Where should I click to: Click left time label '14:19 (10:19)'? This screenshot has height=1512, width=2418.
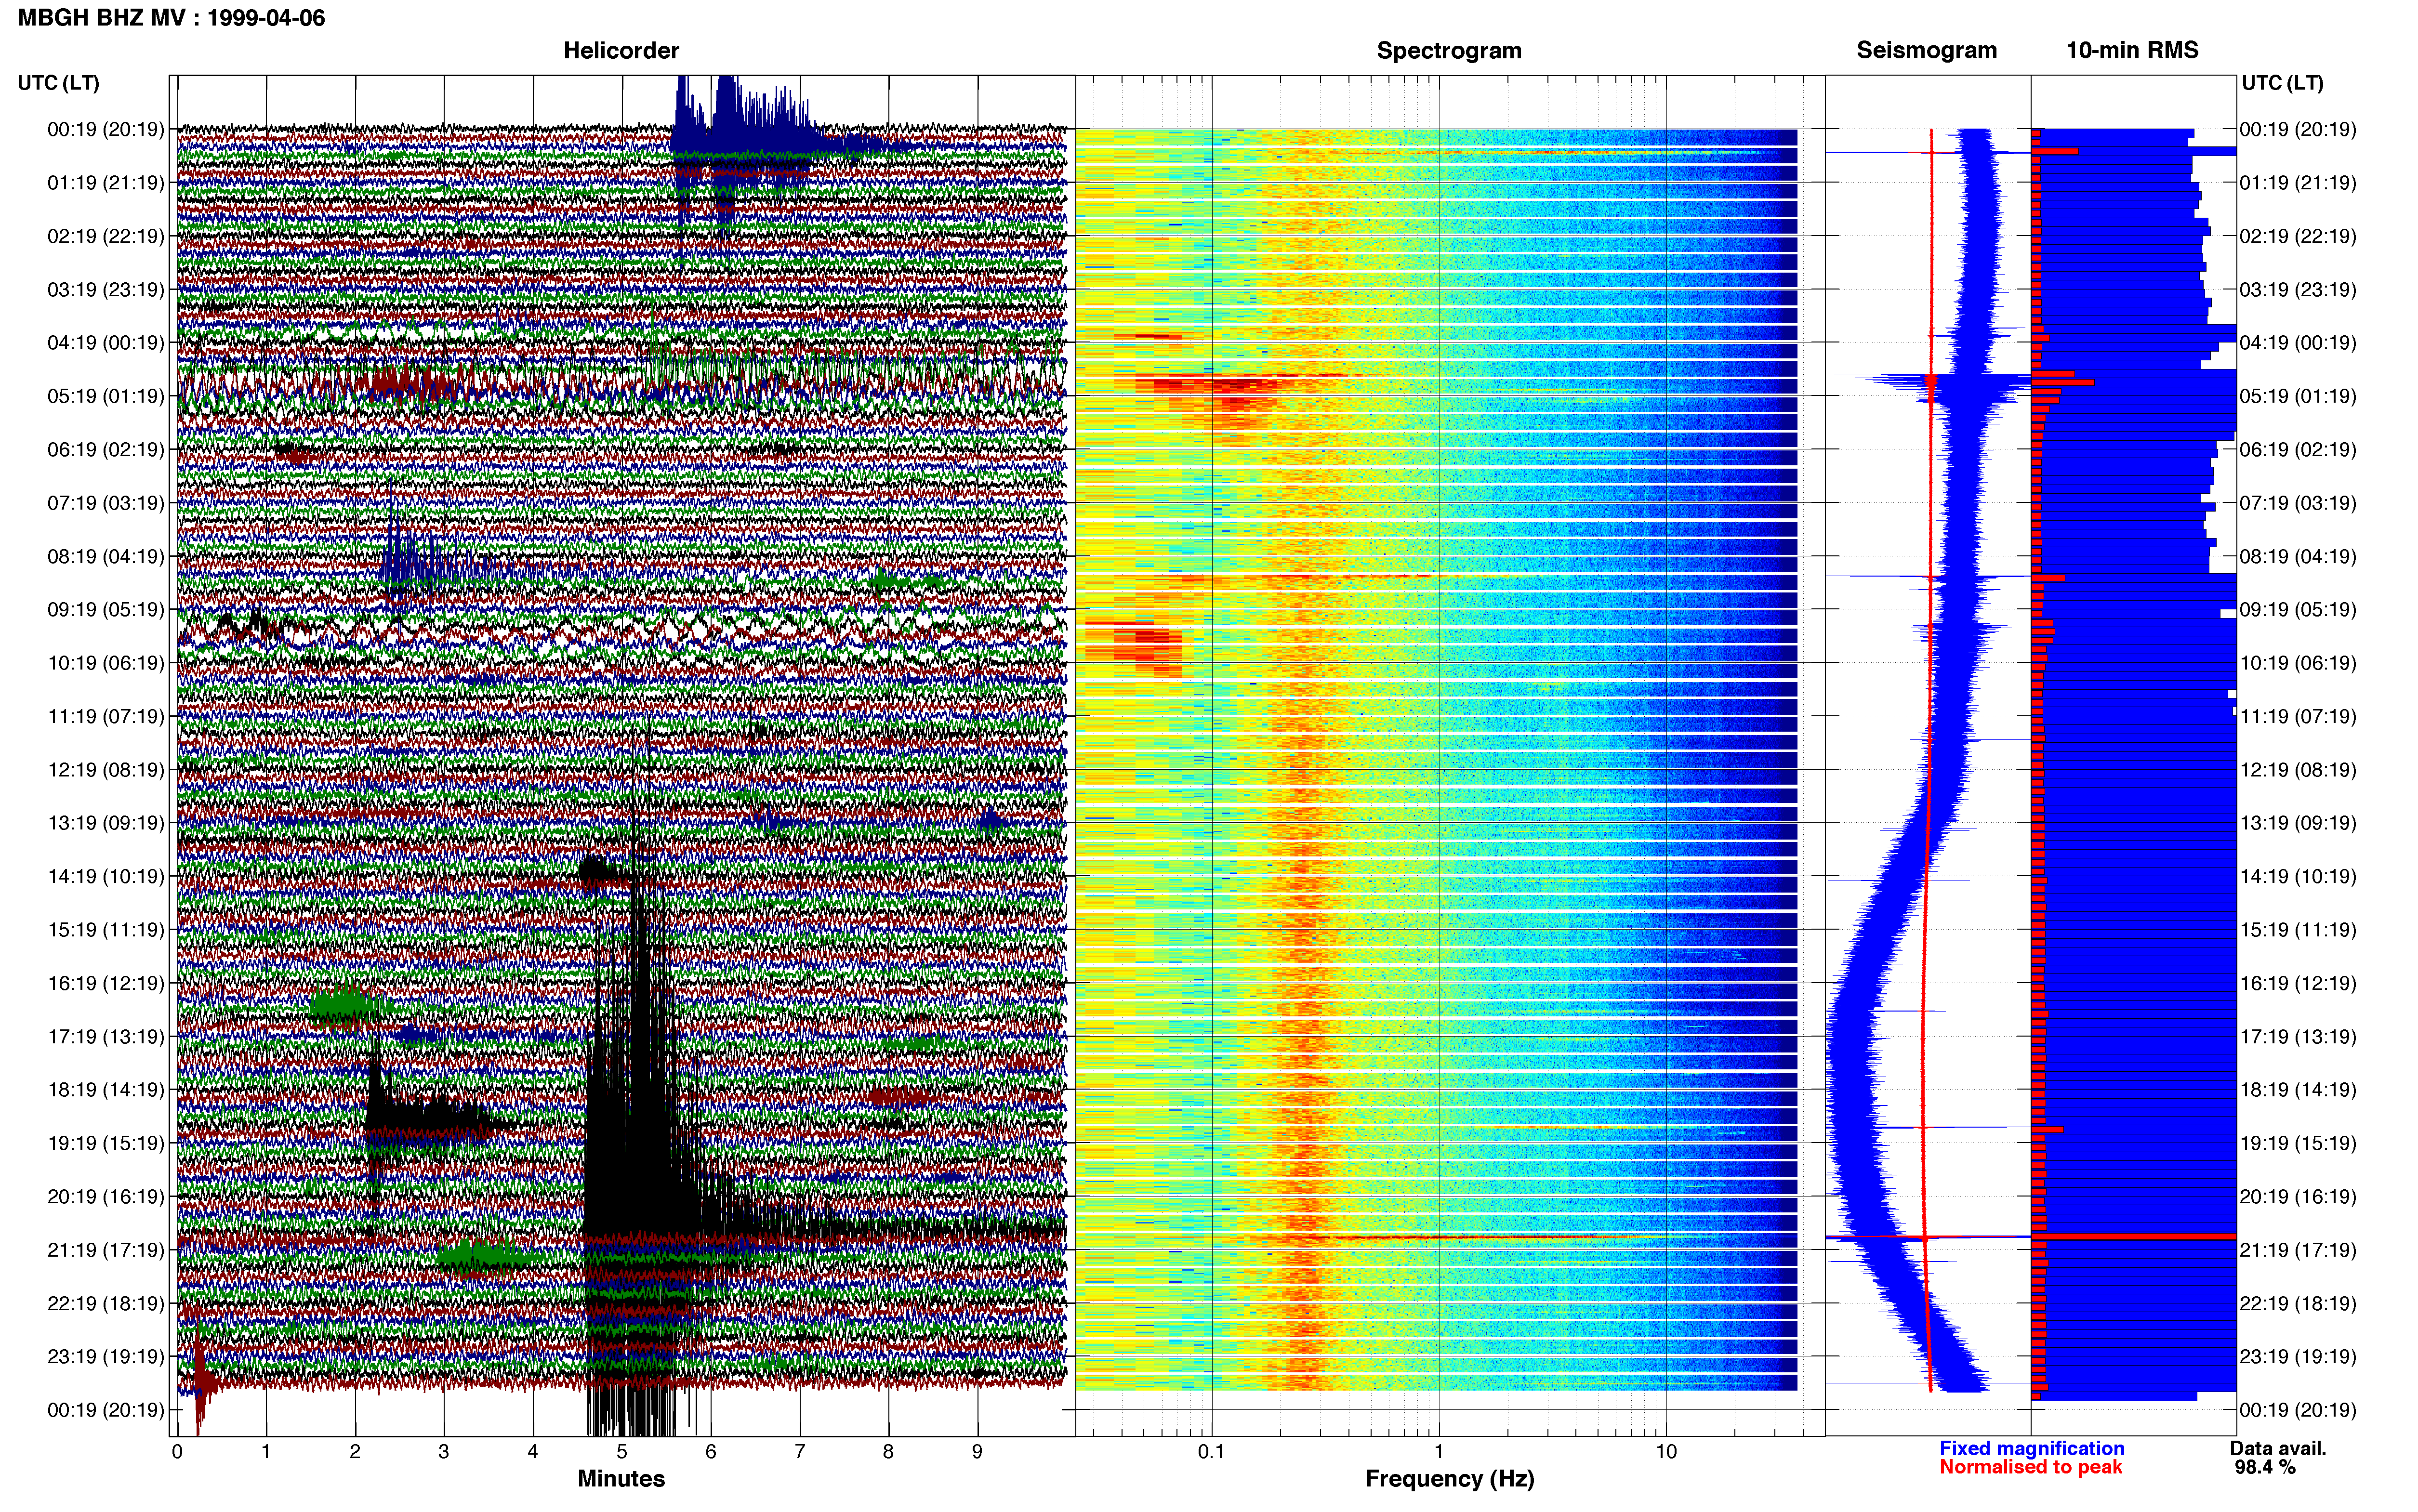coord(106,876)
